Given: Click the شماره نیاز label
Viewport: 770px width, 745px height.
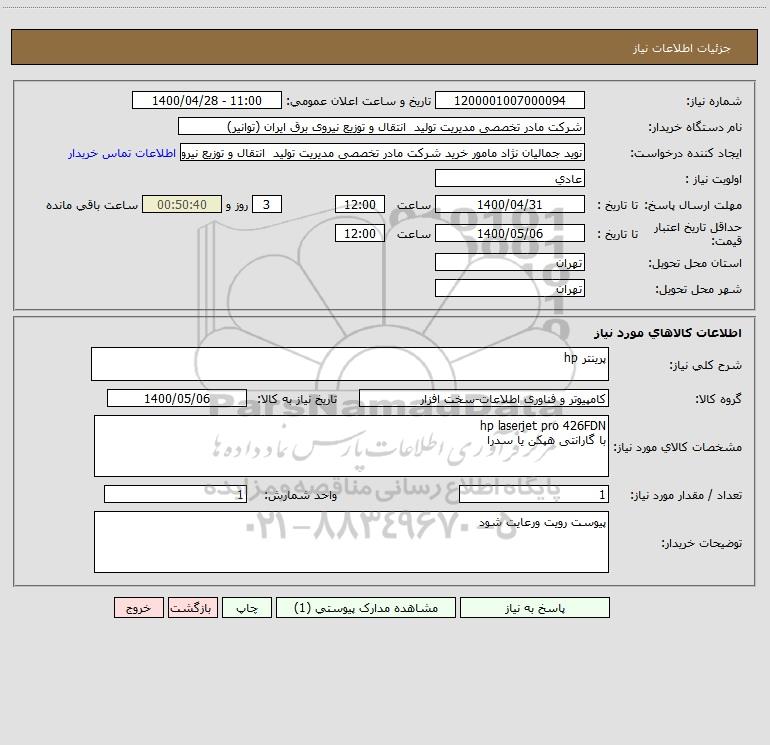Looking at the screenshot, I should (714, 101).
